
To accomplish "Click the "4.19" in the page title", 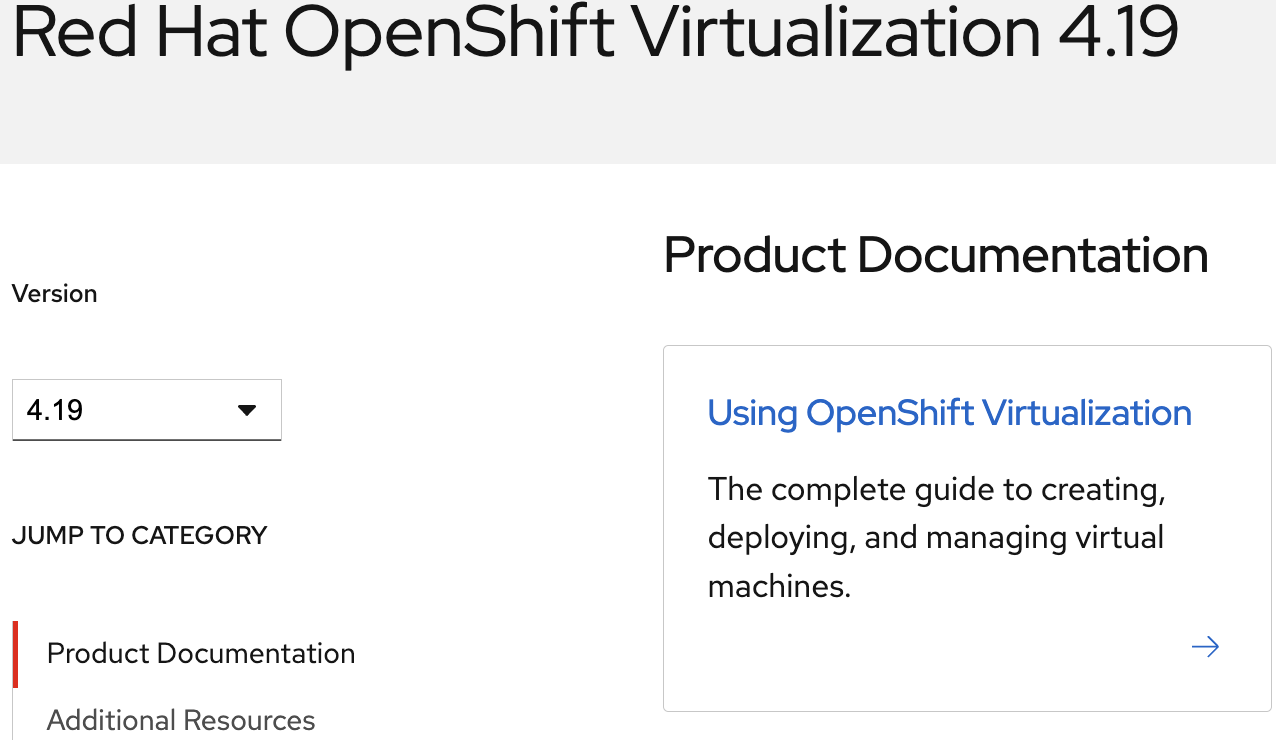I will [x=1117, y=32].
